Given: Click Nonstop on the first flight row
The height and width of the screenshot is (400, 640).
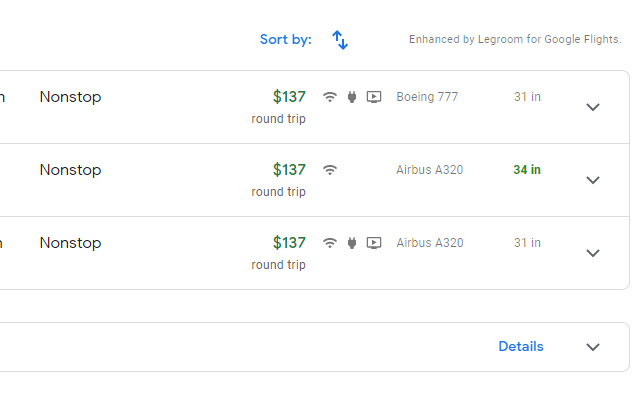Looking at the screenshot, I should click(x=70, y=97).
